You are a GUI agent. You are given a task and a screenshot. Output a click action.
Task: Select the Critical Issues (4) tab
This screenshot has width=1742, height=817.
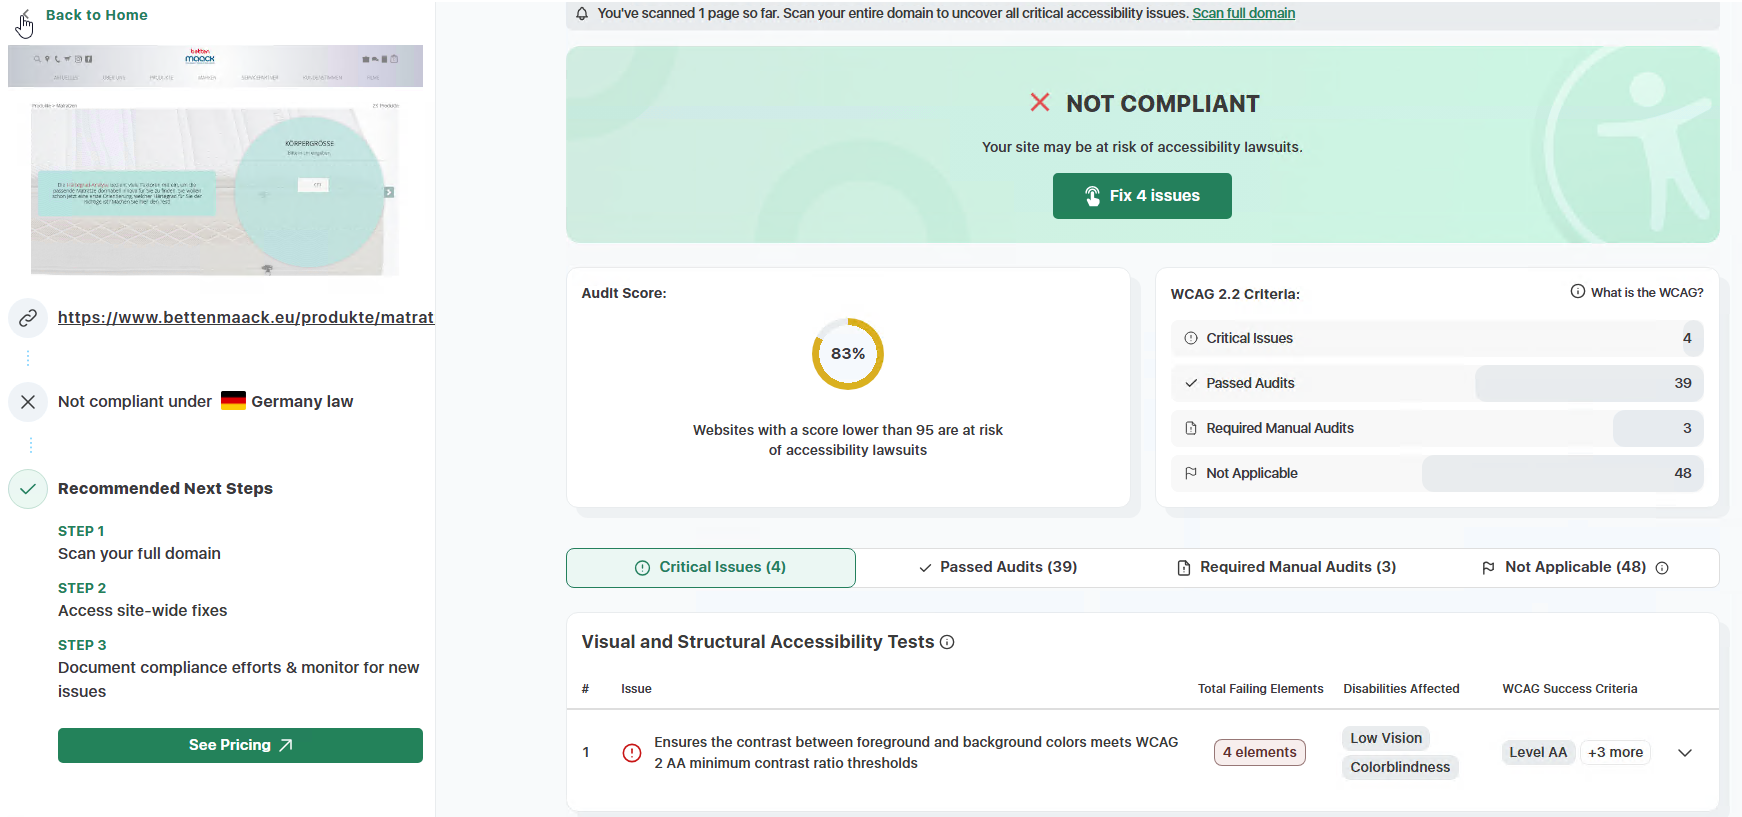711,567
